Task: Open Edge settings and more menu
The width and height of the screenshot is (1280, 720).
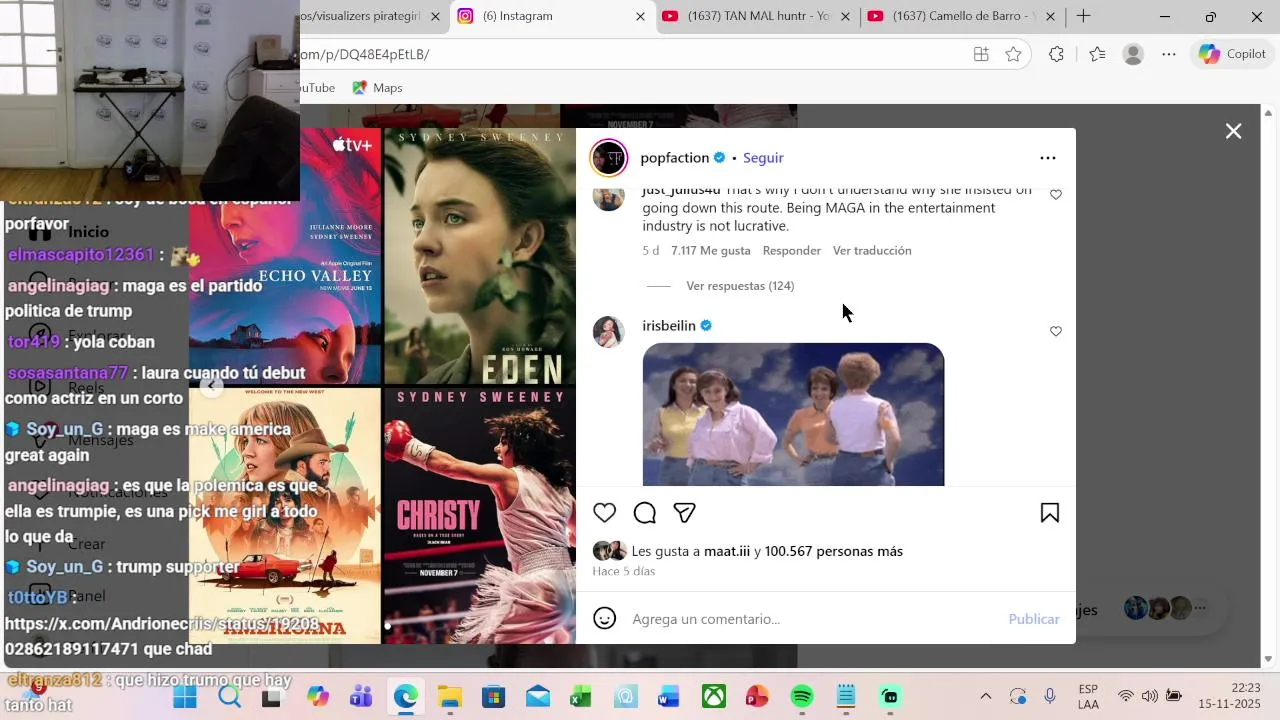Action: [x=1169, y=54]
